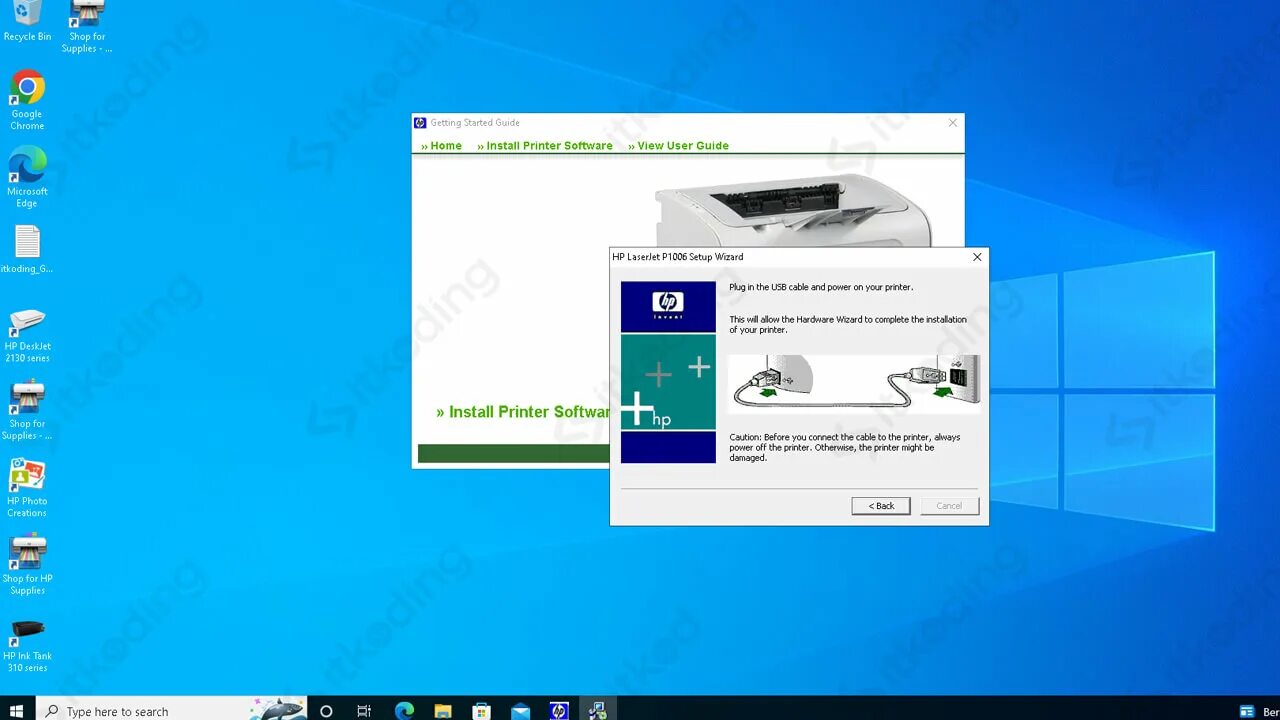Open Mail app from the taskbar

tap(521, 711)
